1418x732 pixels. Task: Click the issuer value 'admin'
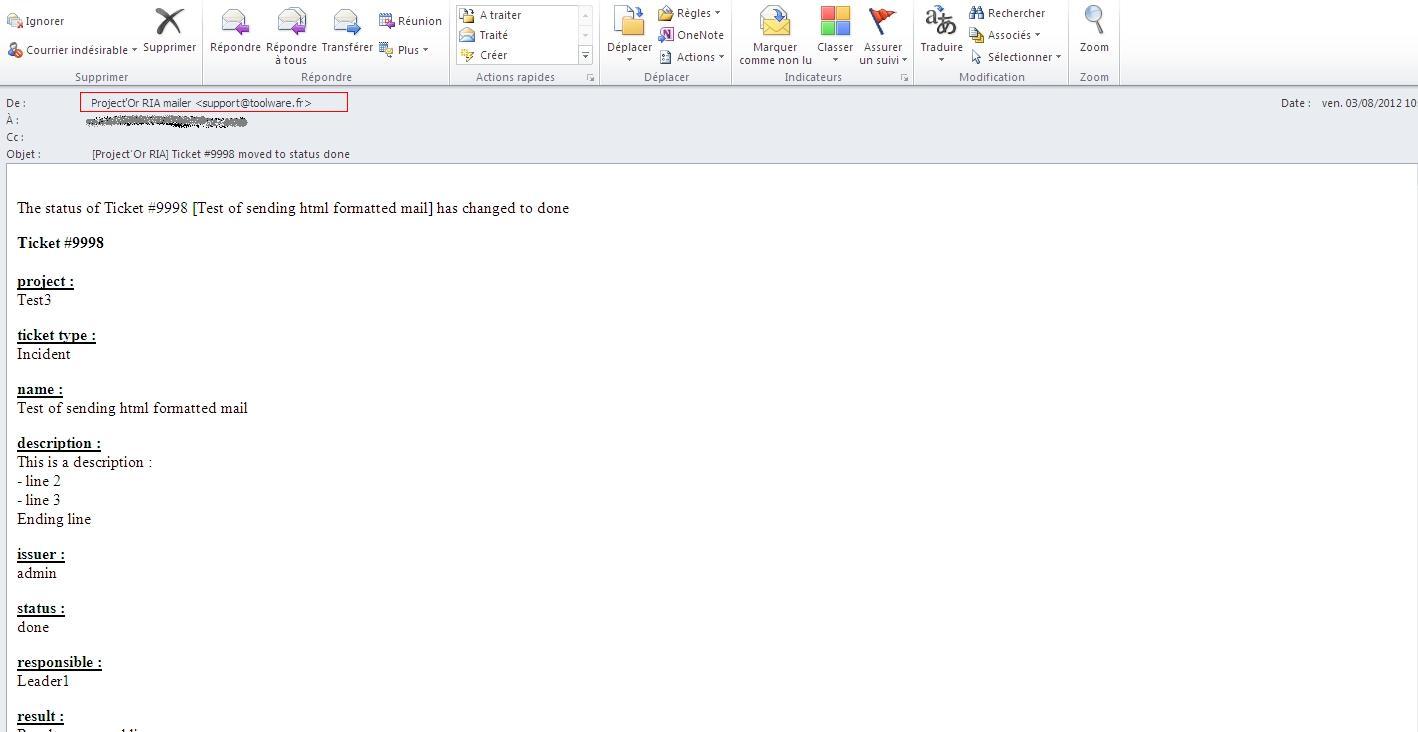(x=37, y=573)
